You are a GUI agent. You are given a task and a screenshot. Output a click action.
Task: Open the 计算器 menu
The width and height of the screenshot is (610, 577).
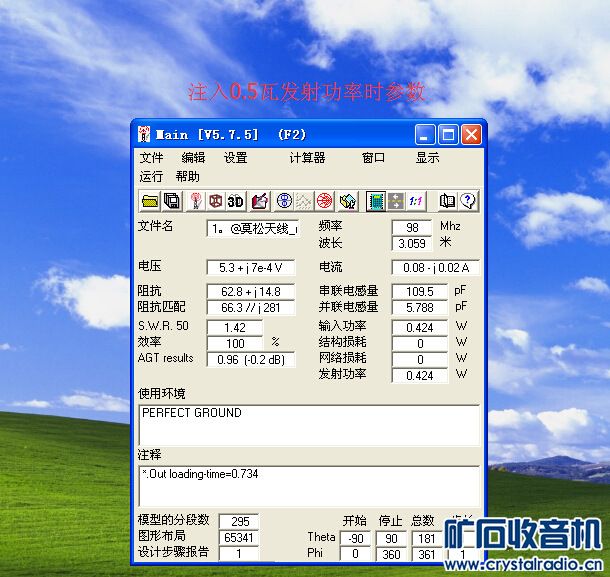[307, 158]
